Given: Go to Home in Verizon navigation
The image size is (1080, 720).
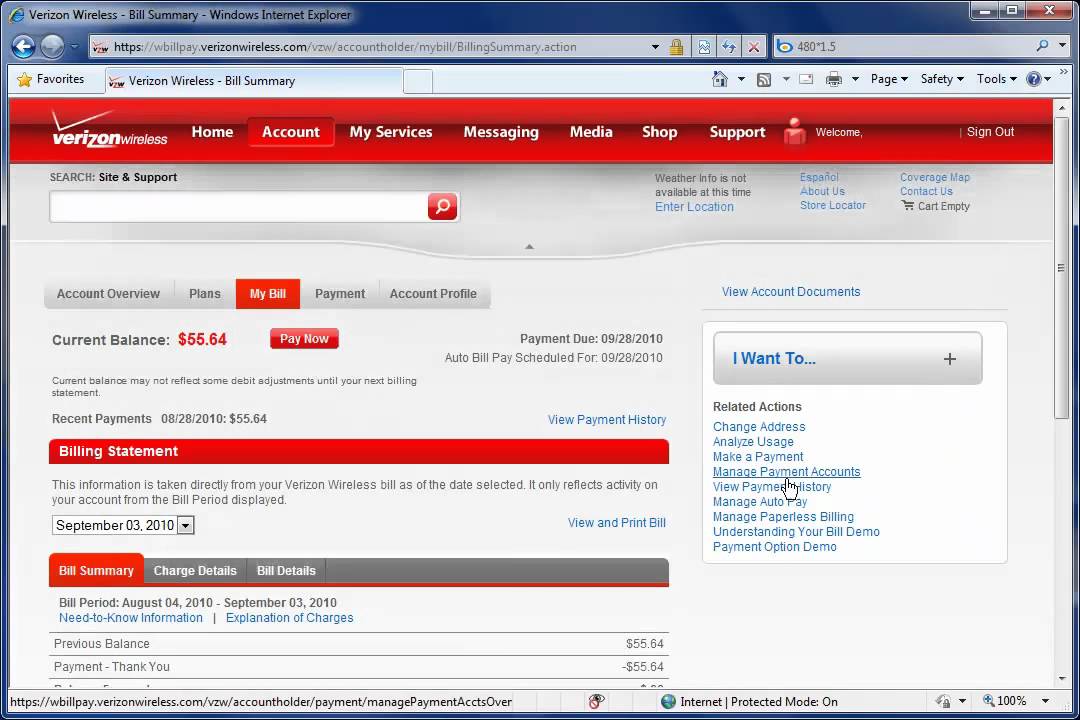Looking at the screenshot, I should (x=212, y=132).
